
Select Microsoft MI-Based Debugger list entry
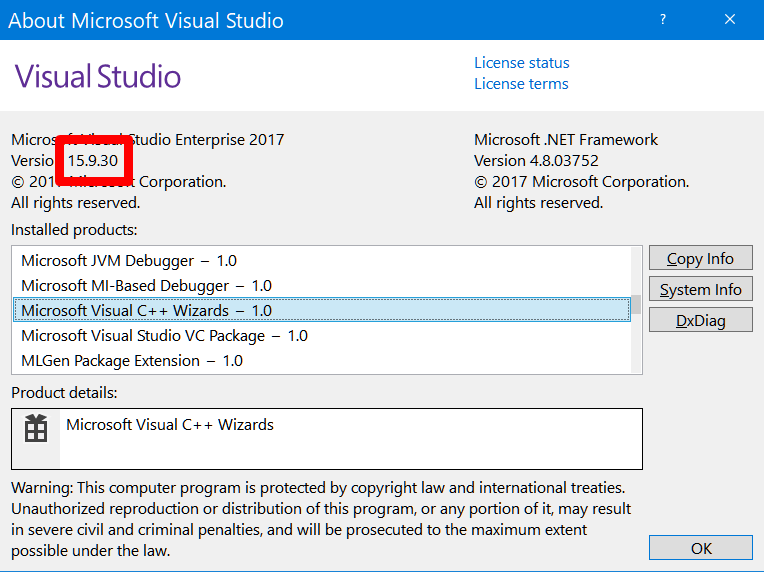pos(322,286)
